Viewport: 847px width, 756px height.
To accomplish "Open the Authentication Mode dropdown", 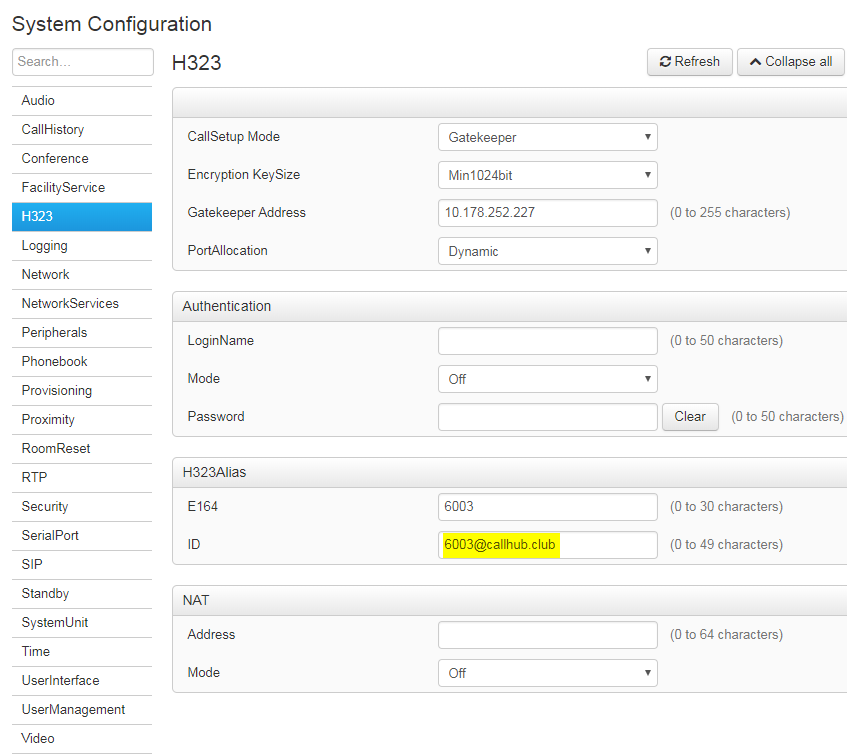I will click(548, 379).
